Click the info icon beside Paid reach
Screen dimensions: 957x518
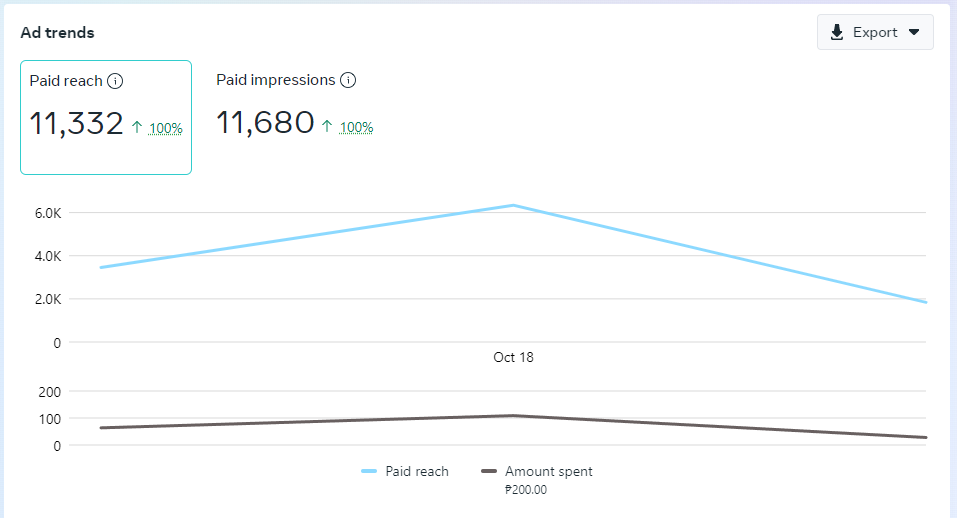pos(115,81)
